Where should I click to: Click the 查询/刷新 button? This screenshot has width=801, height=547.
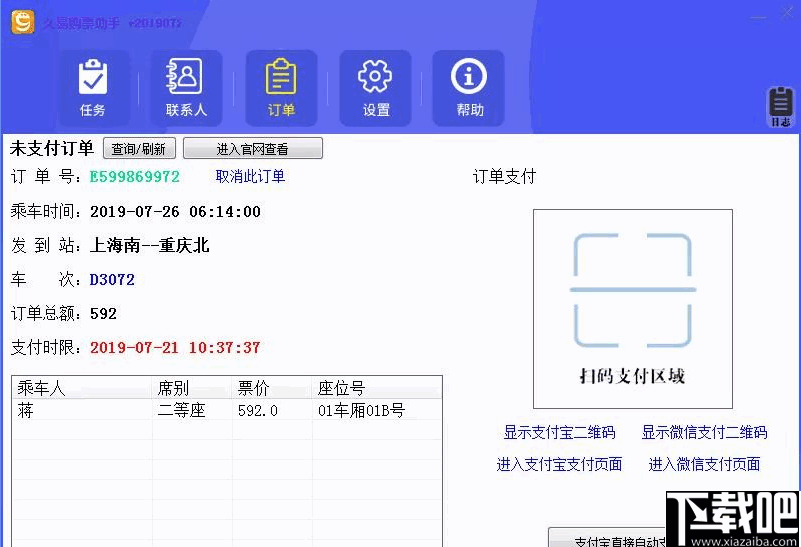click(x=139, y=149)
